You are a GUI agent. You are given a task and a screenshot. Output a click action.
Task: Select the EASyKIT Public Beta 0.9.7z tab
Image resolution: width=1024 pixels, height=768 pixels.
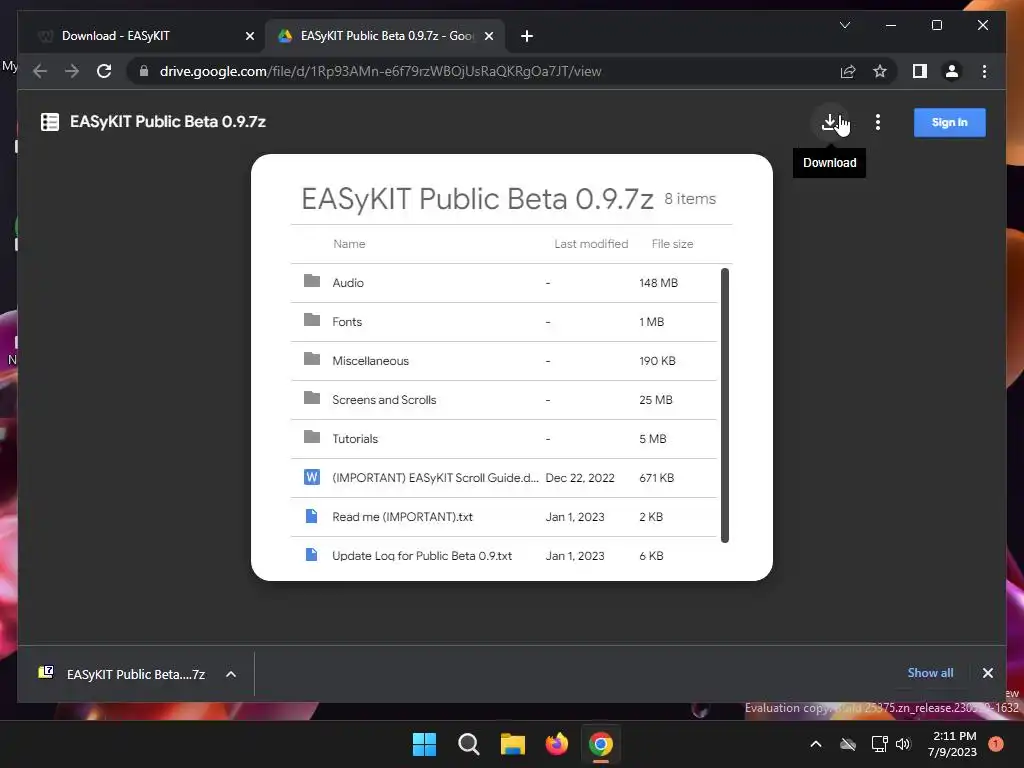pos(387,36)
